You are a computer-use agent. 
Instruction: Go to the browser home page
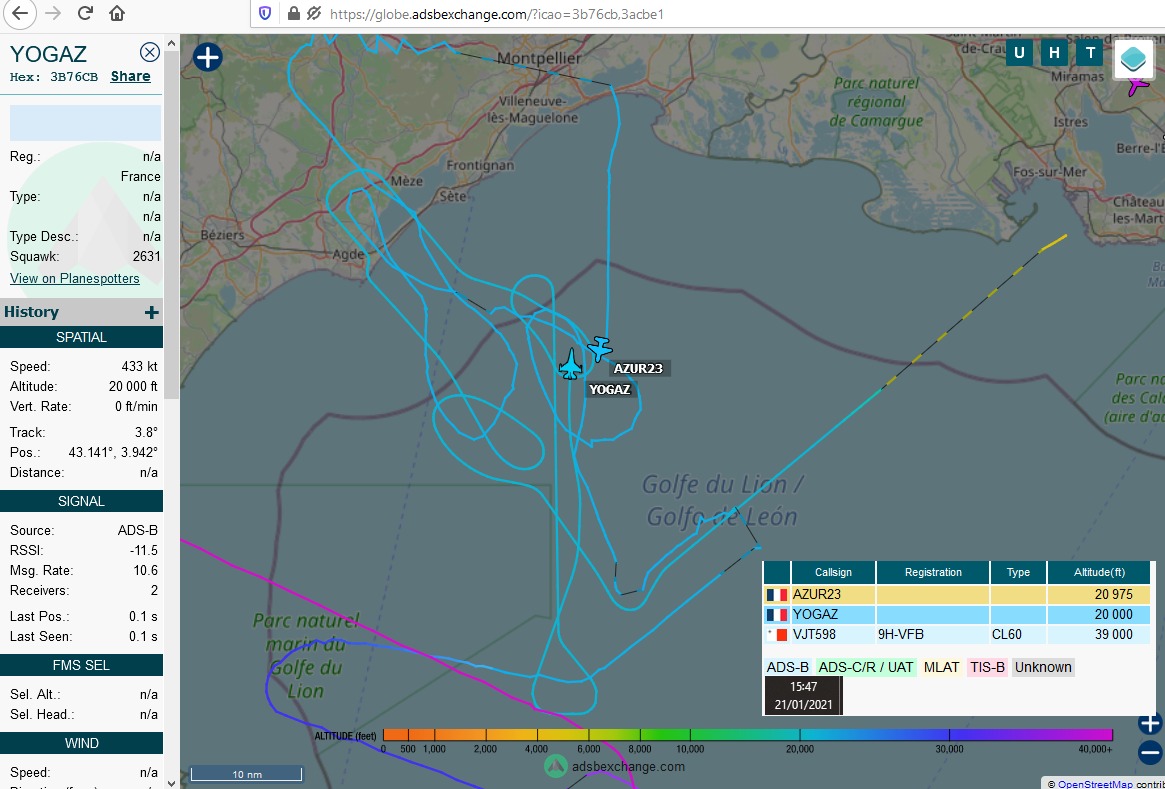pos(117,14)
